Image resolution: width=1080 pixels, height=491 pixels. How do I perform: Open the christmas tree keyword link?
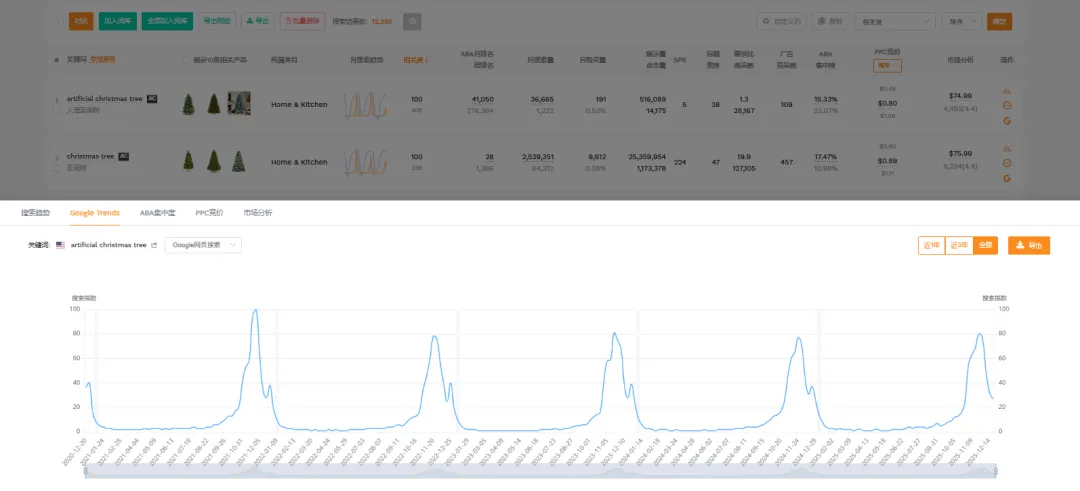click(90, 156)
